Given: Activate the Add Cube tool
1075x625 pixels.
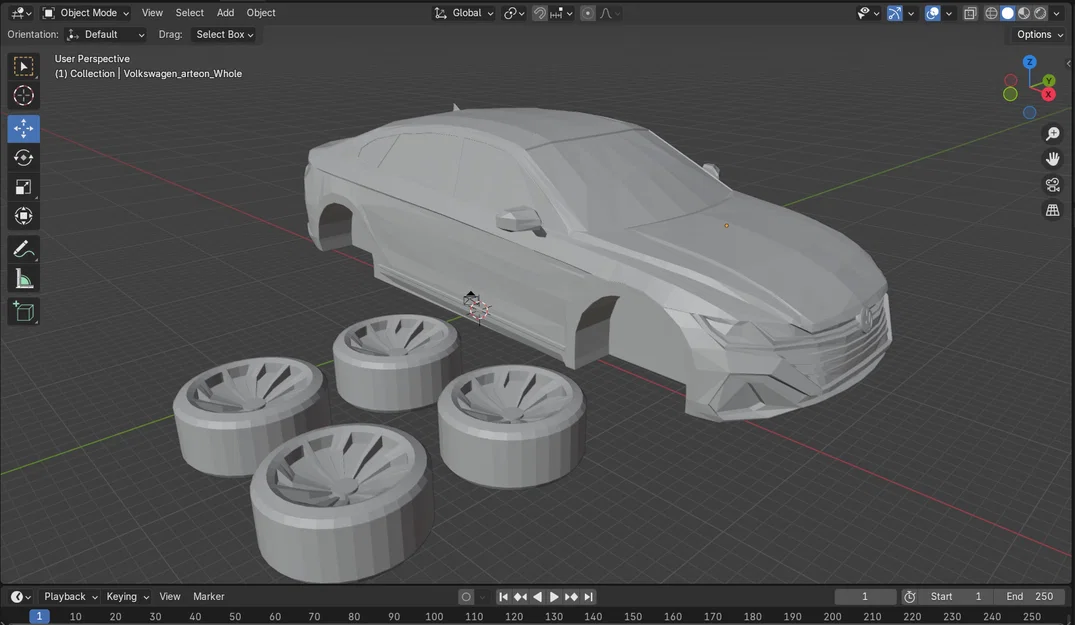Looking at the screenshot, I should click(23, 311).
